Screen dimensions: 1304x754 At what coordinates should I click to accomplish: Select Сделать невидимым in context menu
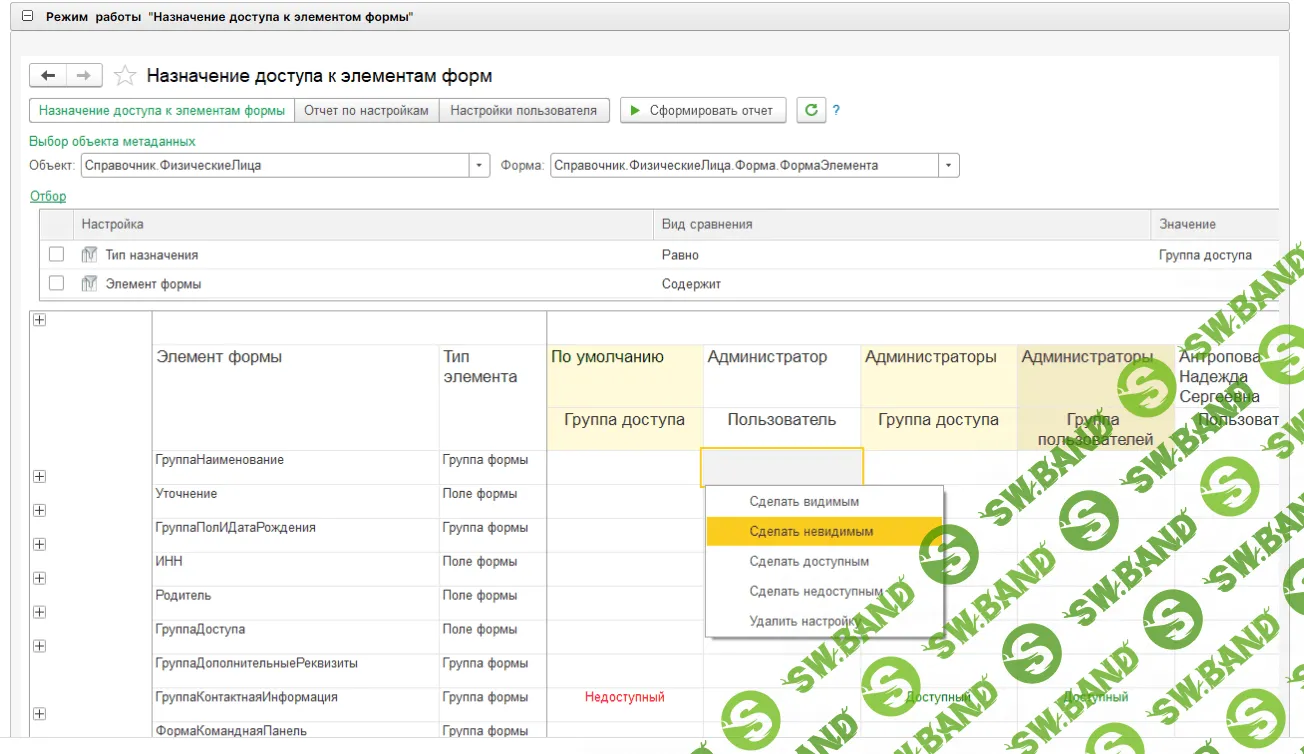click(811, 531)
